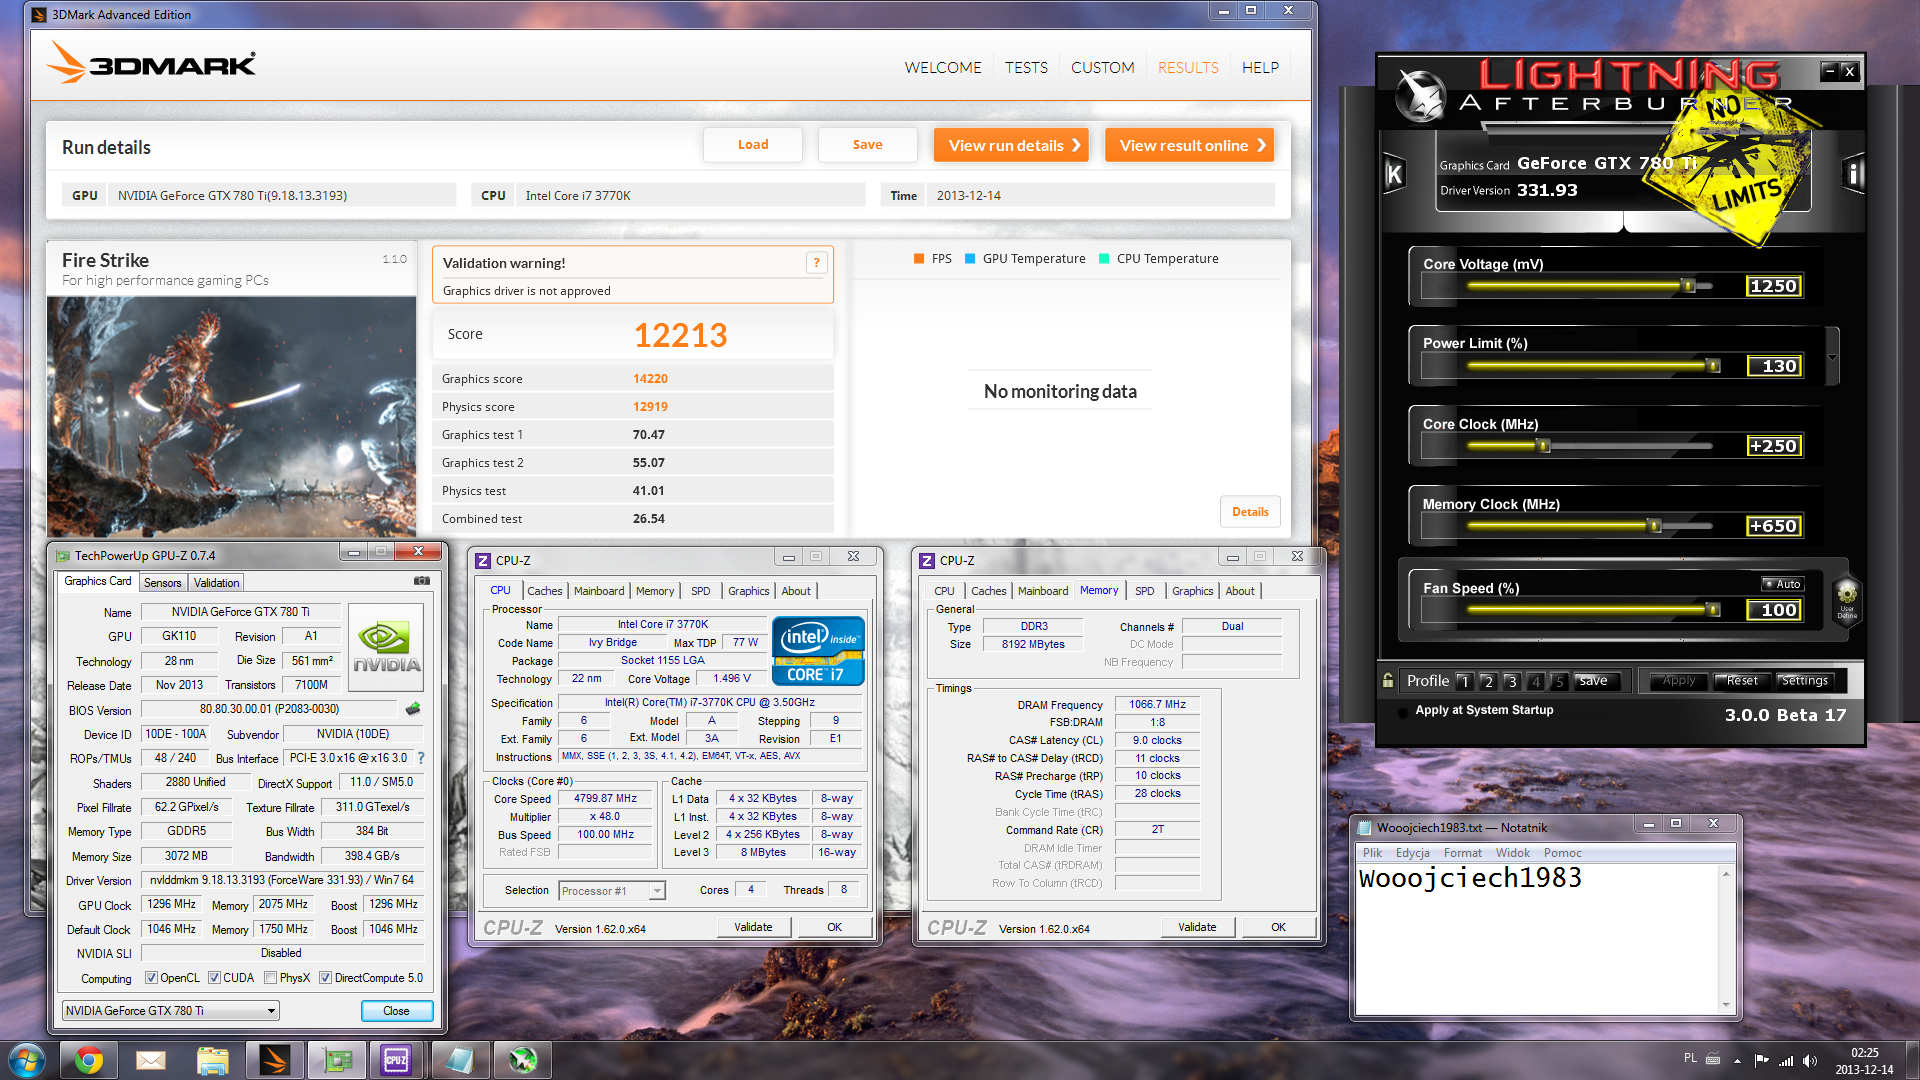Open Google Chrome from the taskbar
The width and height of the screenshot is (1920, 1080).
pyautogui.click(x=88, y=1059)
